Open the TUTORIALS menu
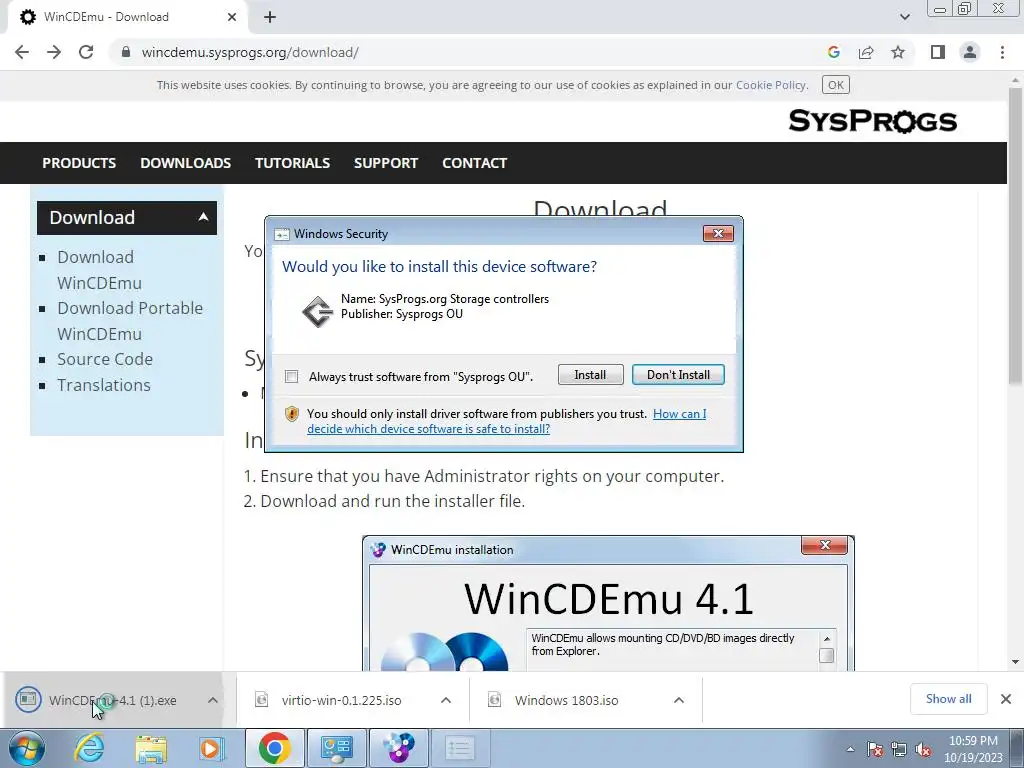Screen dimensions: 1024x768 click(293, 163)
